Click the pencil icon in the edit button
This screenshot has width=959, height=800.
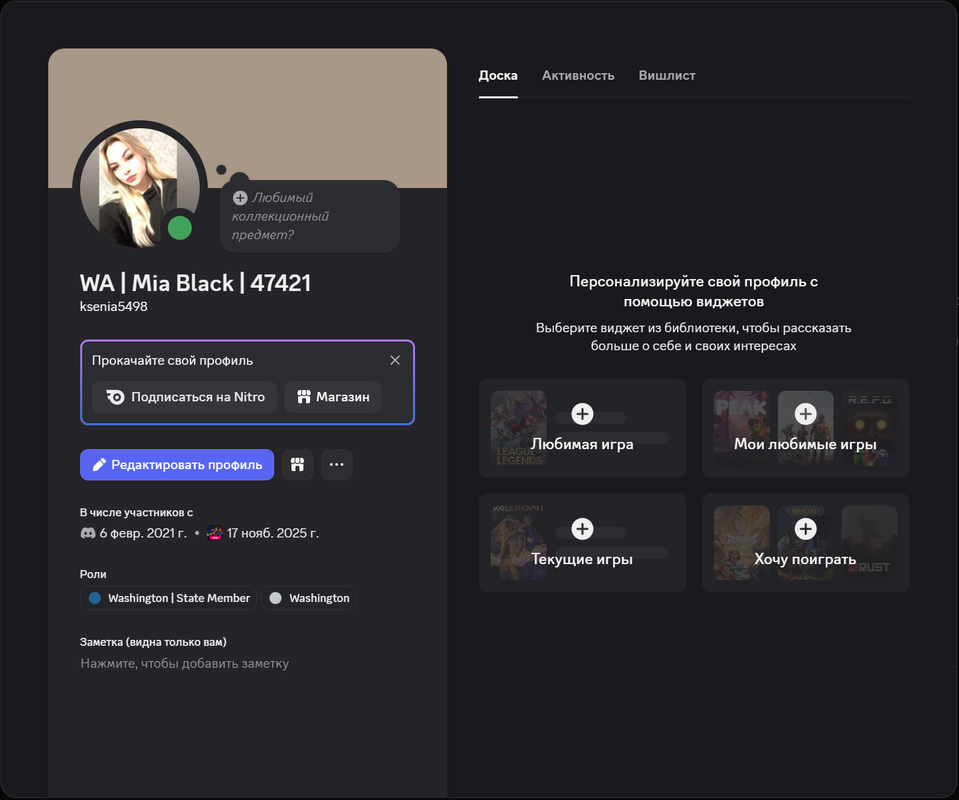[x=99, y=465]
